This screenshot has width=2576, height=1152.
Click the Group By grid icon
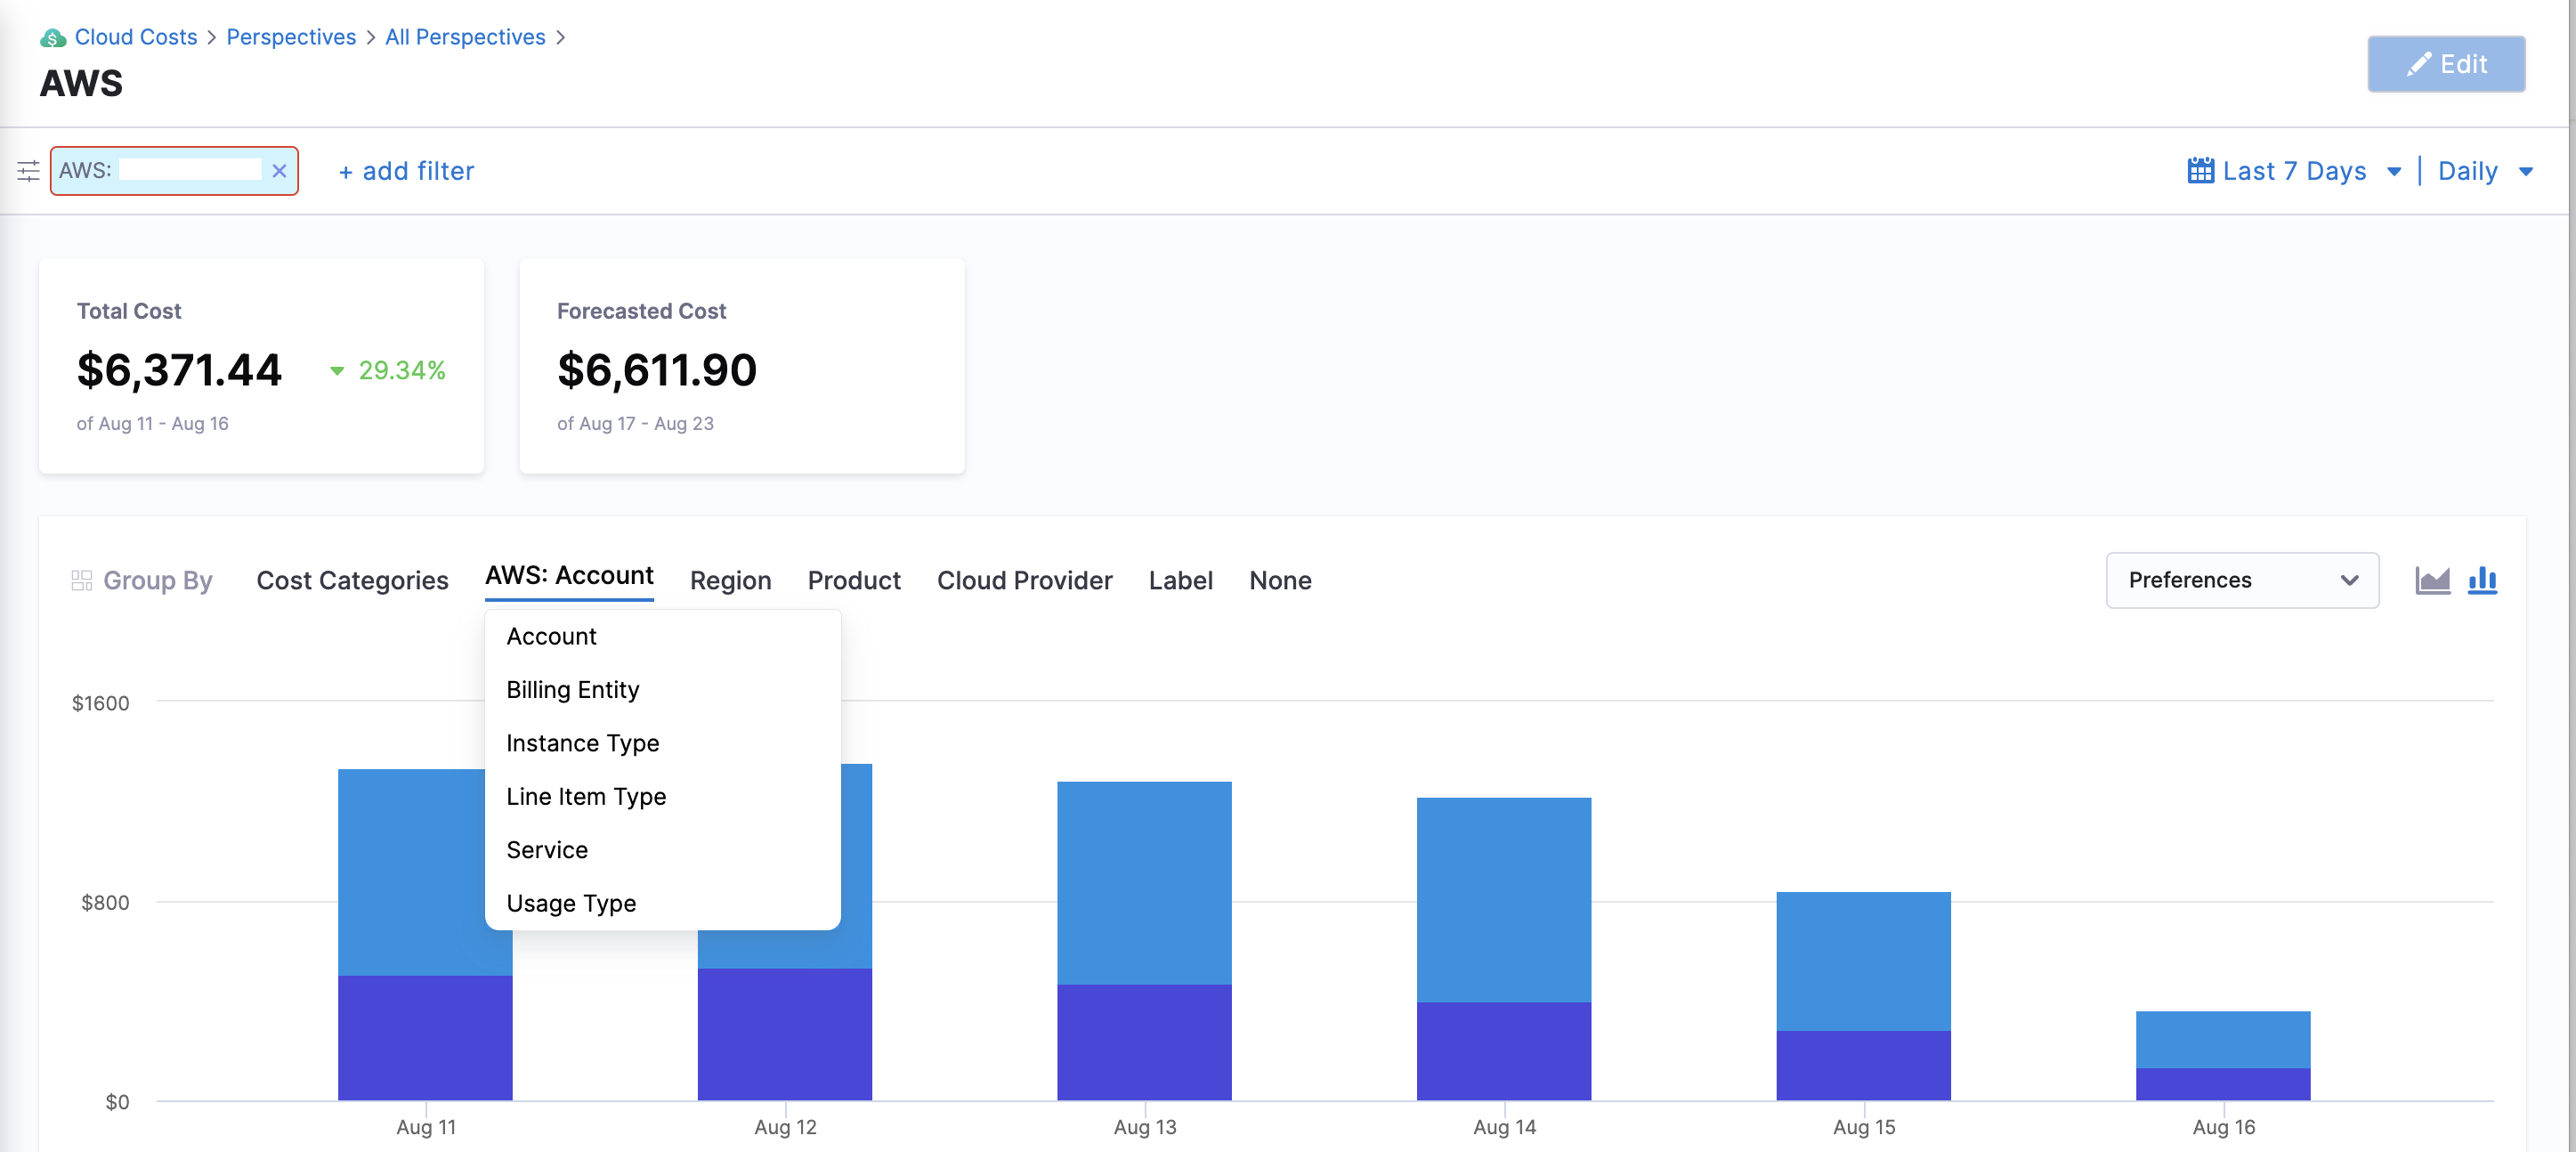[82, 581]
